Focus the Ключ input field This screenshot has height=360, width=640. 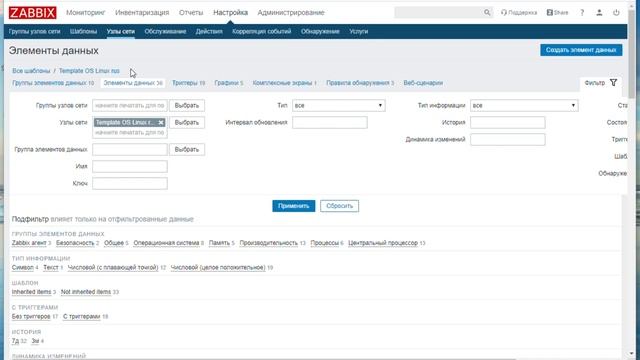click(130, 184)
